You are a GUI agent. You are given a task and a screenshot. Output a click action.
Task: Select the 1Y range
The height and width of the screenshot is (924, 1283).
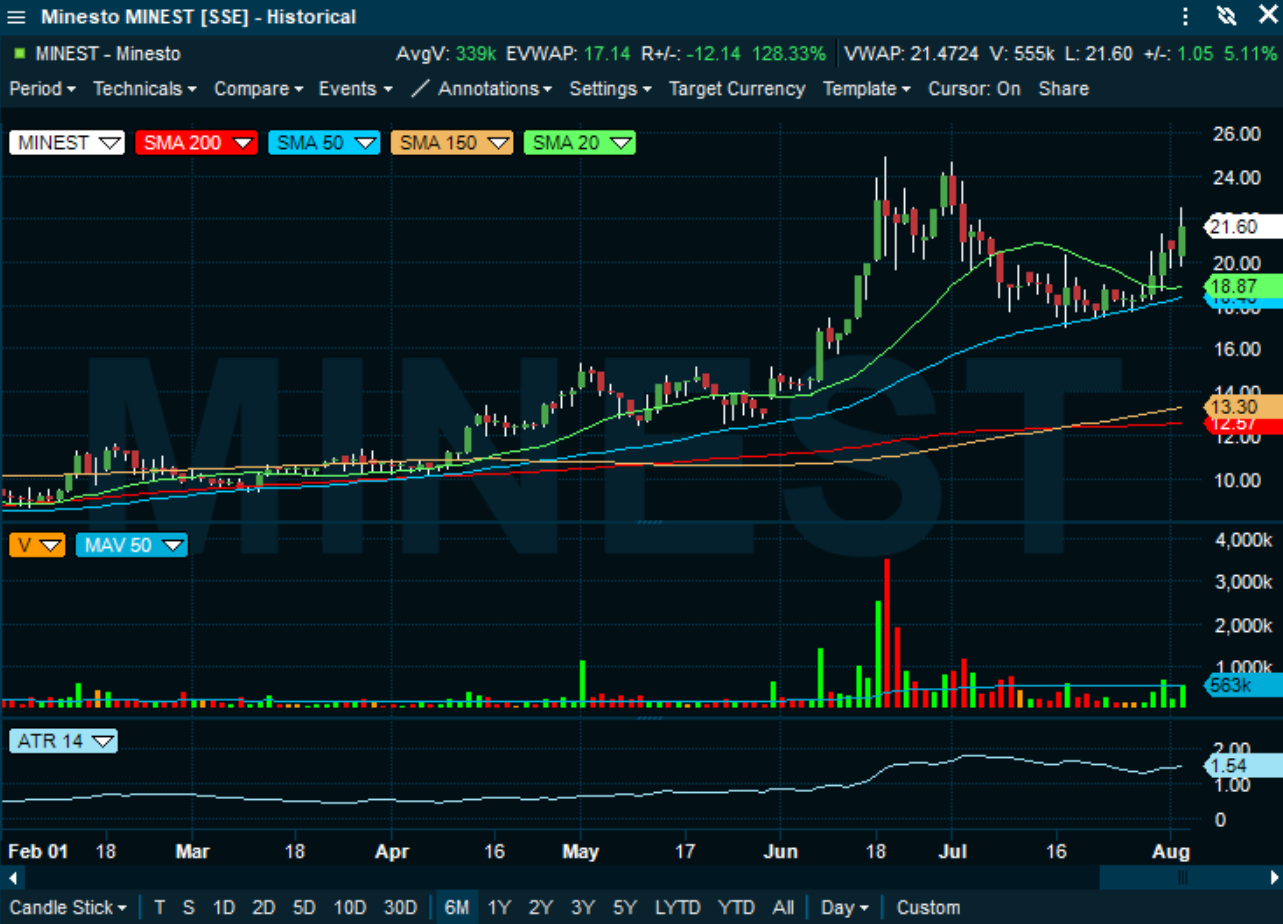(498, 908)
